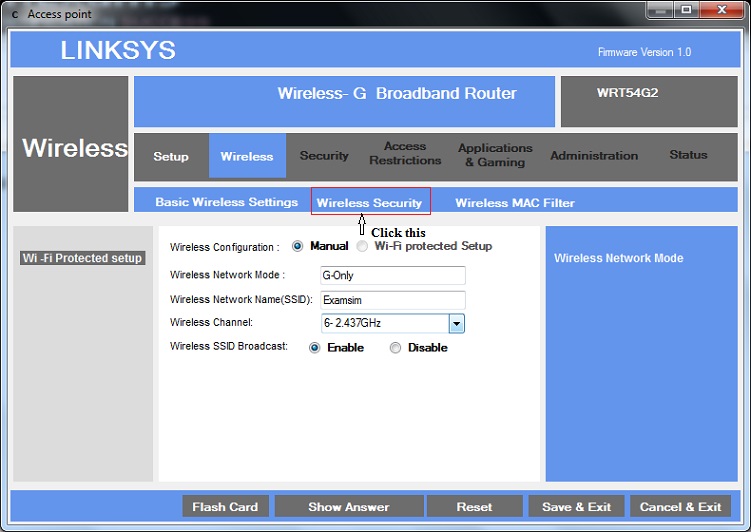Screen dimensions: 751x532
Task: Click the LINKSYS logo text
Action: click(118, 50)
